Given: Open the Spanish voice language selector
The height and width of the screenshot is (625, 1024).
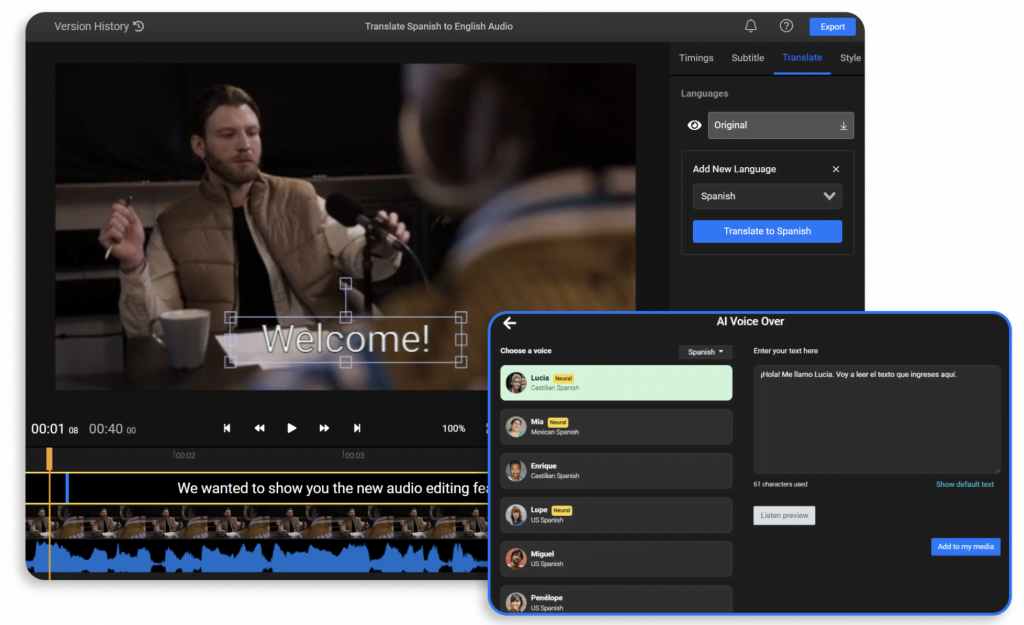Looking at the screenshot, I should point(706,351).
